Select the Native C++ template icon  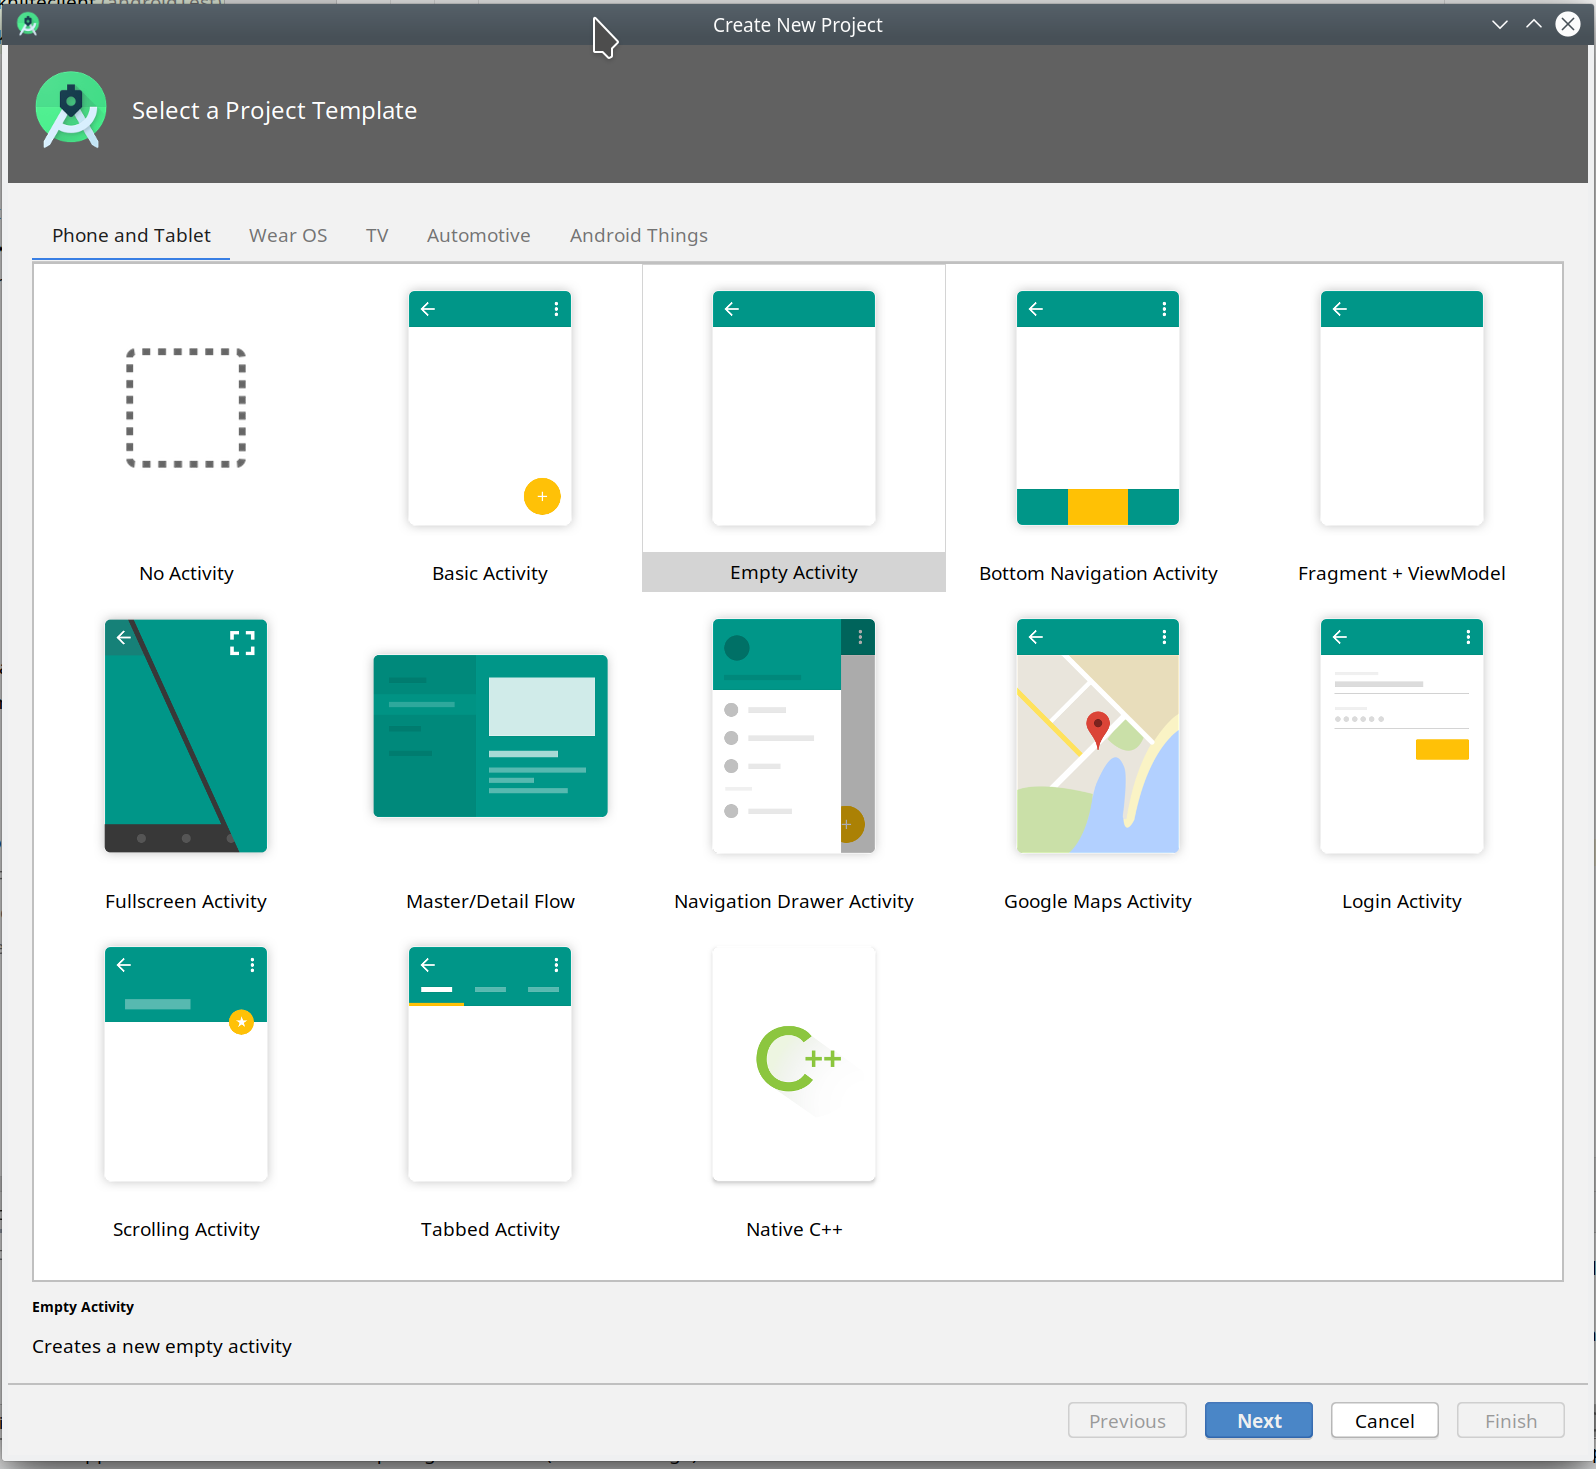793,1063
